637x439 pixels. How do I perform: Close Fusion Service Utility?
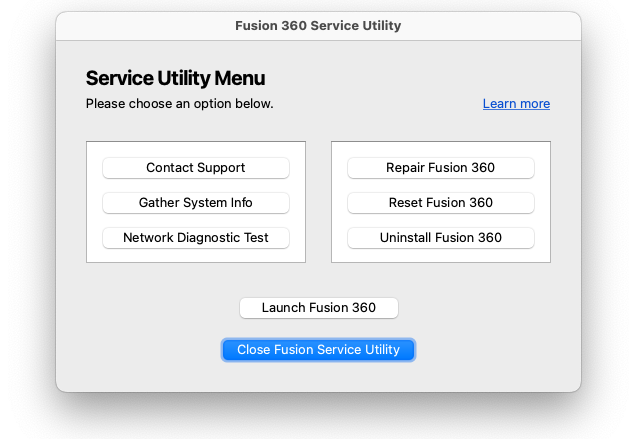pos(318,350)
